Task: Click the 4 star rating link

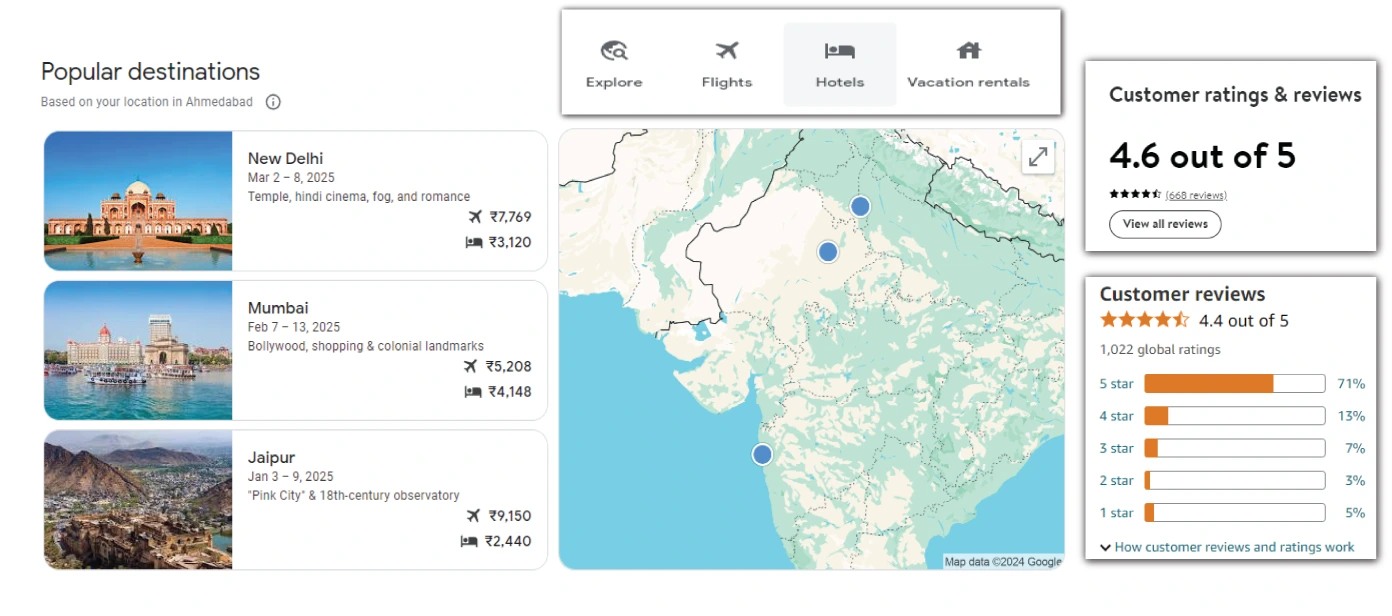Action: [1116, 416]
